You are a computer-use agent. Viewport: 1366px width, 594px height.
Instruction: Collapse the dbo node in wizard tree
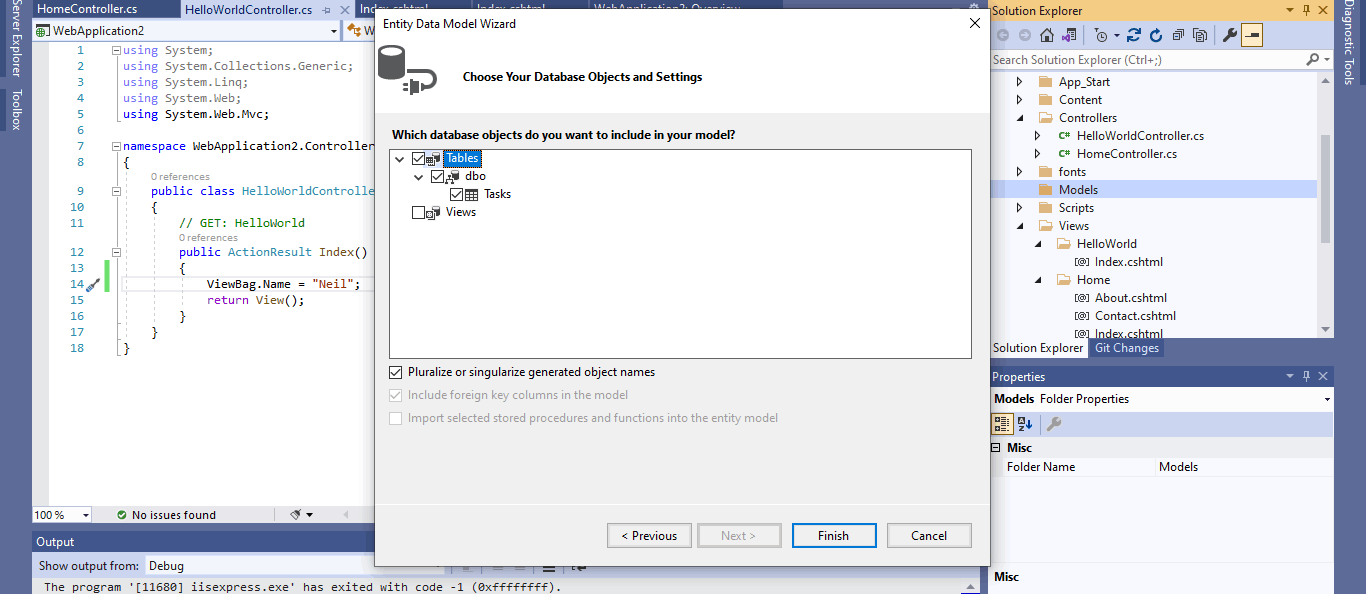pos(419,176)
